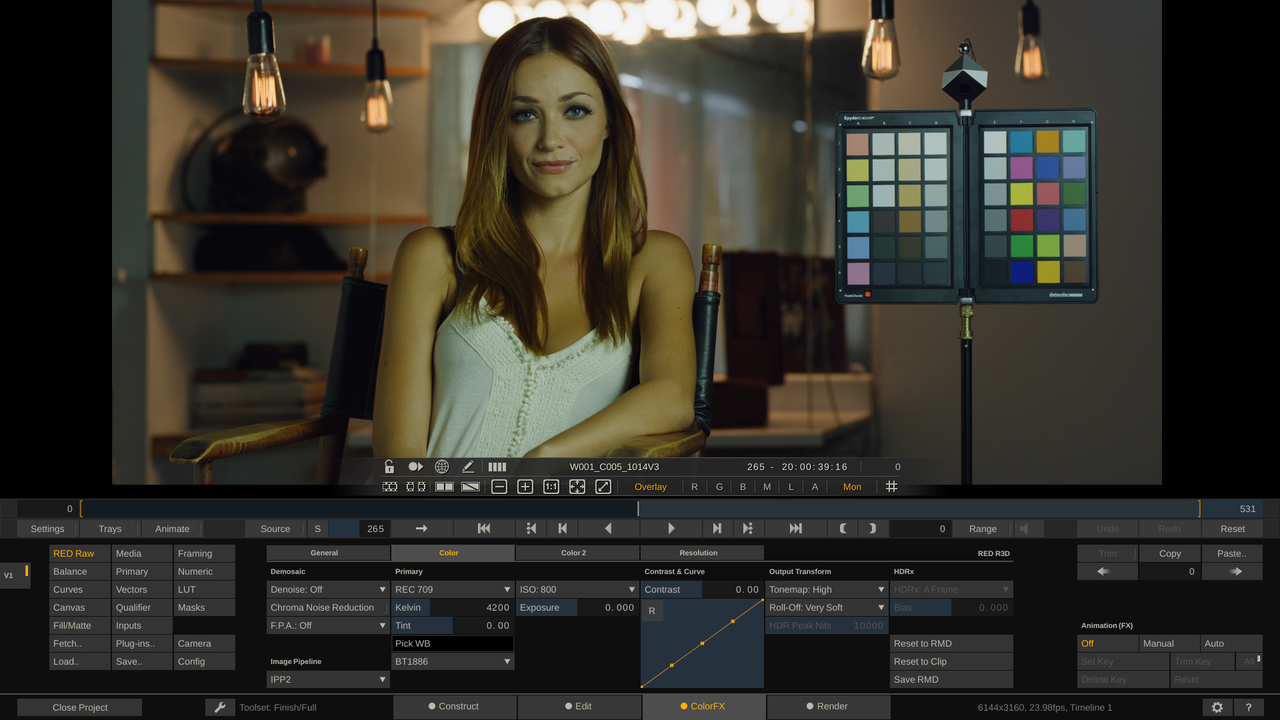1280x720 pixels.
Task: Jump to the last frame
Action: 795,529
